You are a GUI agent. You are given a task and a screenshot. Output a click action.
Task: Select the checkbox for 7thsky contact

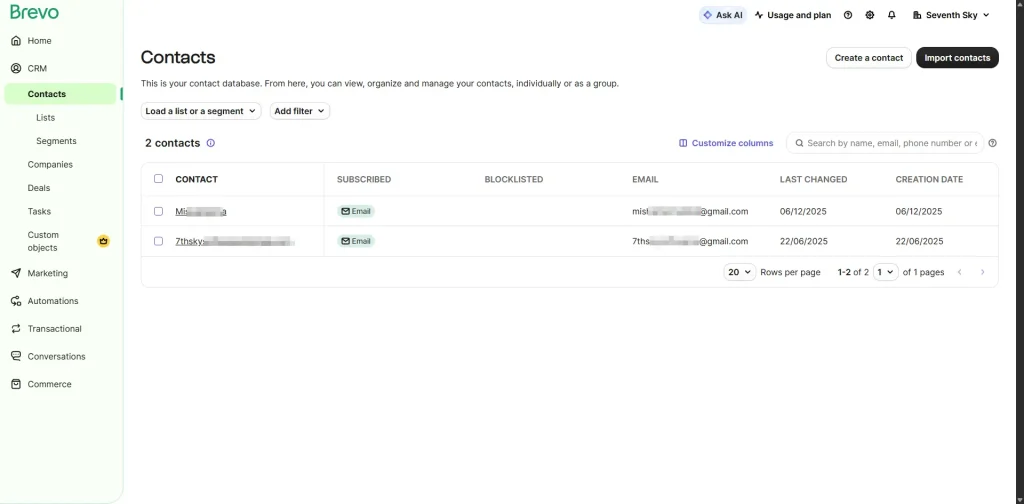point(158,241)
